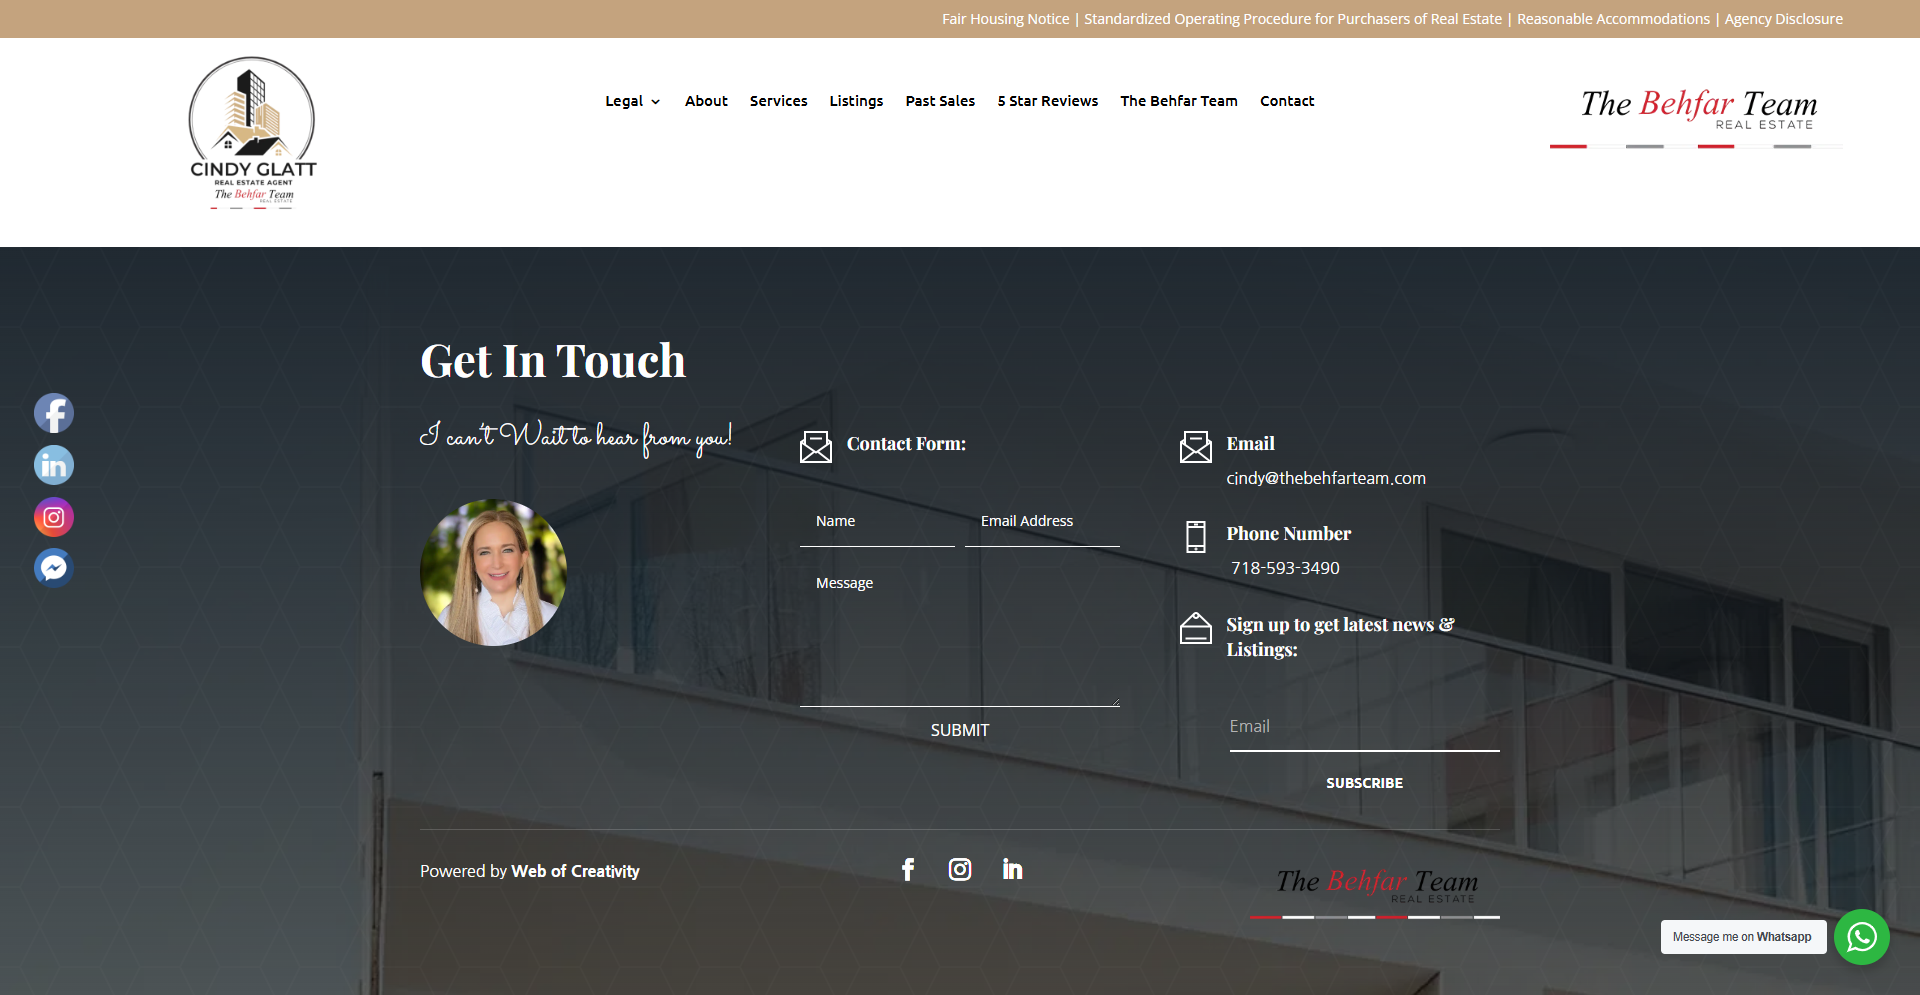Click the footer Instagram icon

pos(960,870)
